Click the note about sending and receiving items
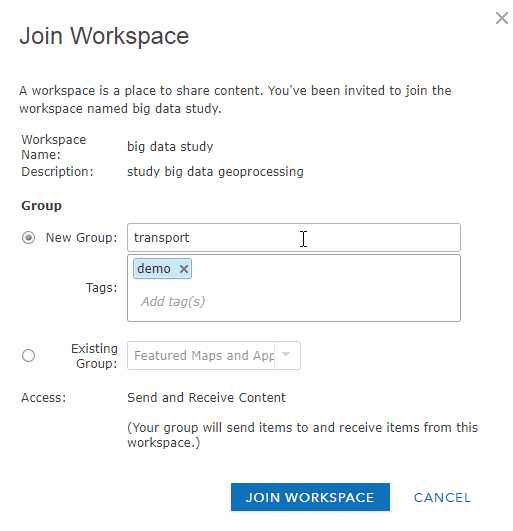 pyautogui.click(x=302, y=435)
